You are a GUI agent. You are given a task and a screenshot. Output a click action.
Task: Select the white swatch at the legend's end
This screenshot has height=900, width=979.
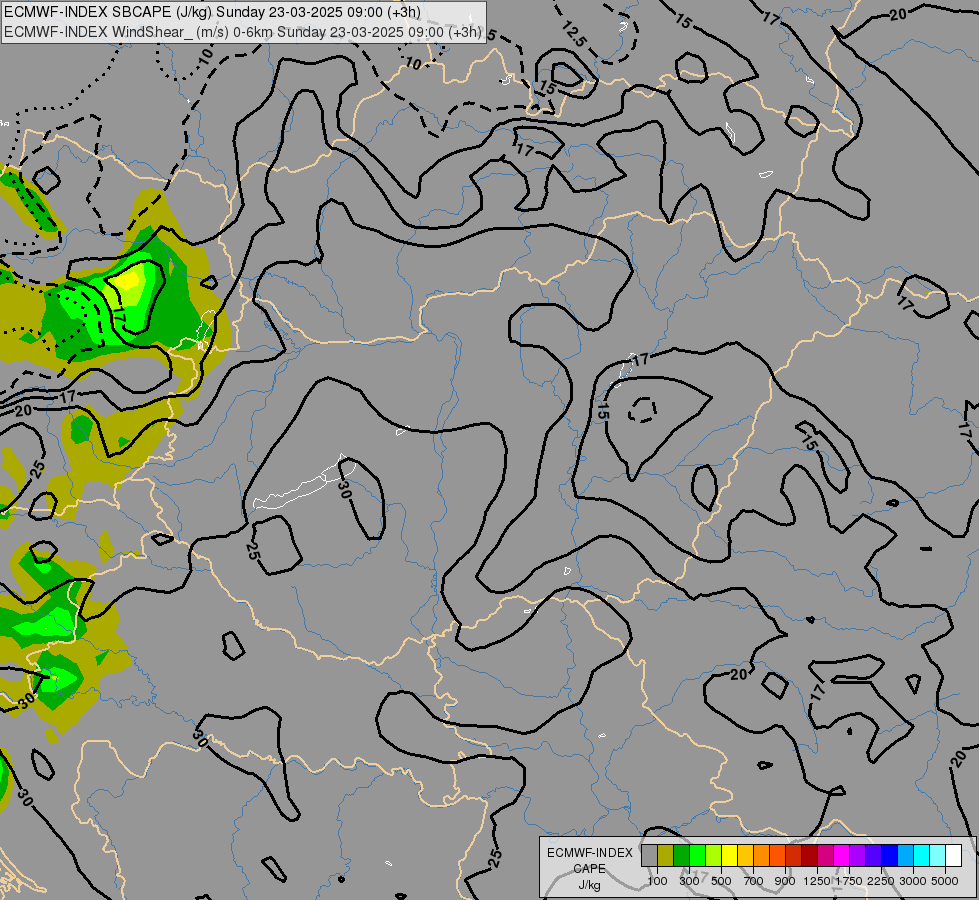pos(953,855)
